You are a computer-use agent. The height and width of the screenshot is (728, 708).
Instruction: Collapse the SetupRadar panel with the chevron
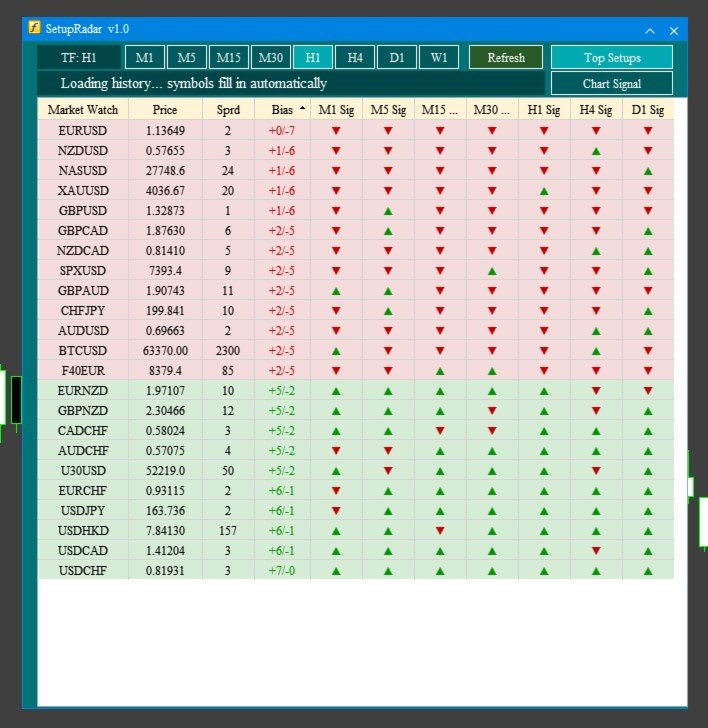650,31
